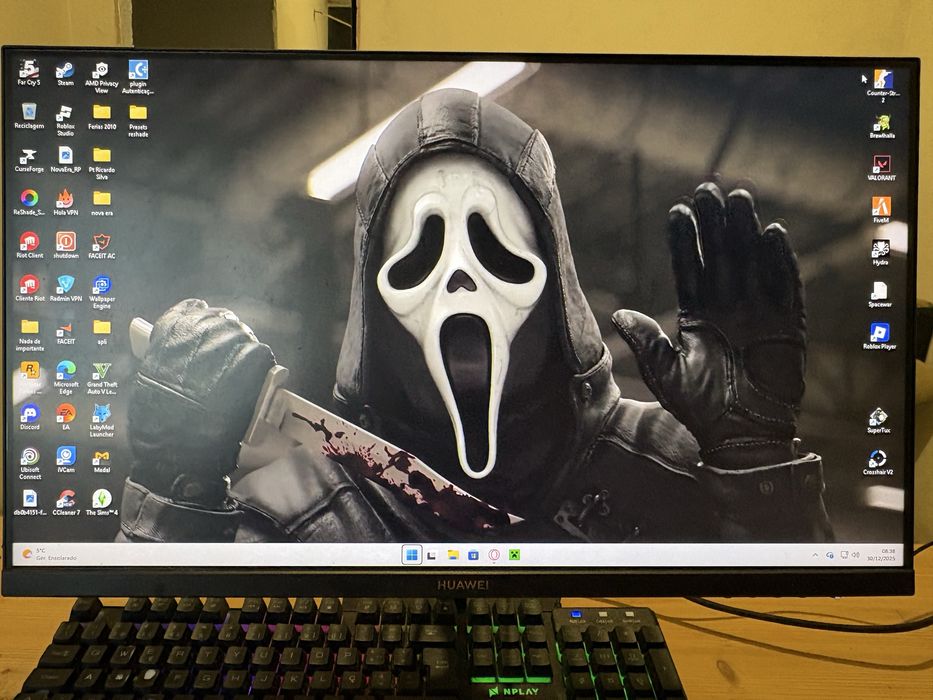Viewport: 933px width, 700px height.
Task: Open the Wallpaper Engine shortcut
Action: tap(102, 292)
